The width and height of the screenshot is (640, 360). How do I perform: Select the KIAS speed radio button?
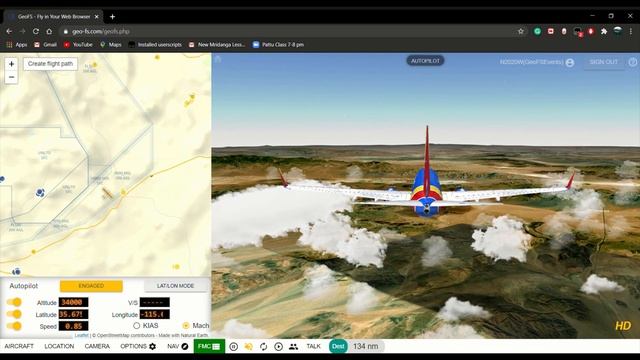(x=136, y=326)
